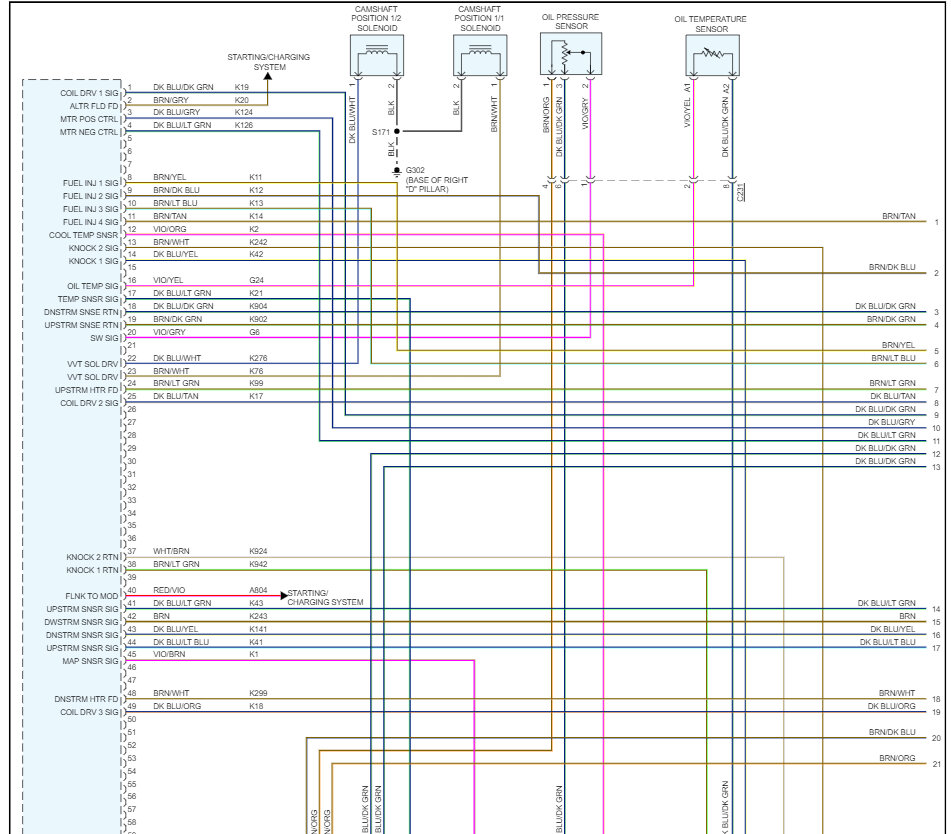Click the "DK BLU/GRY" label at right output 10
The width and height of the screenshot is (951, 834).
pyautogui.click(x=892, y=422)
